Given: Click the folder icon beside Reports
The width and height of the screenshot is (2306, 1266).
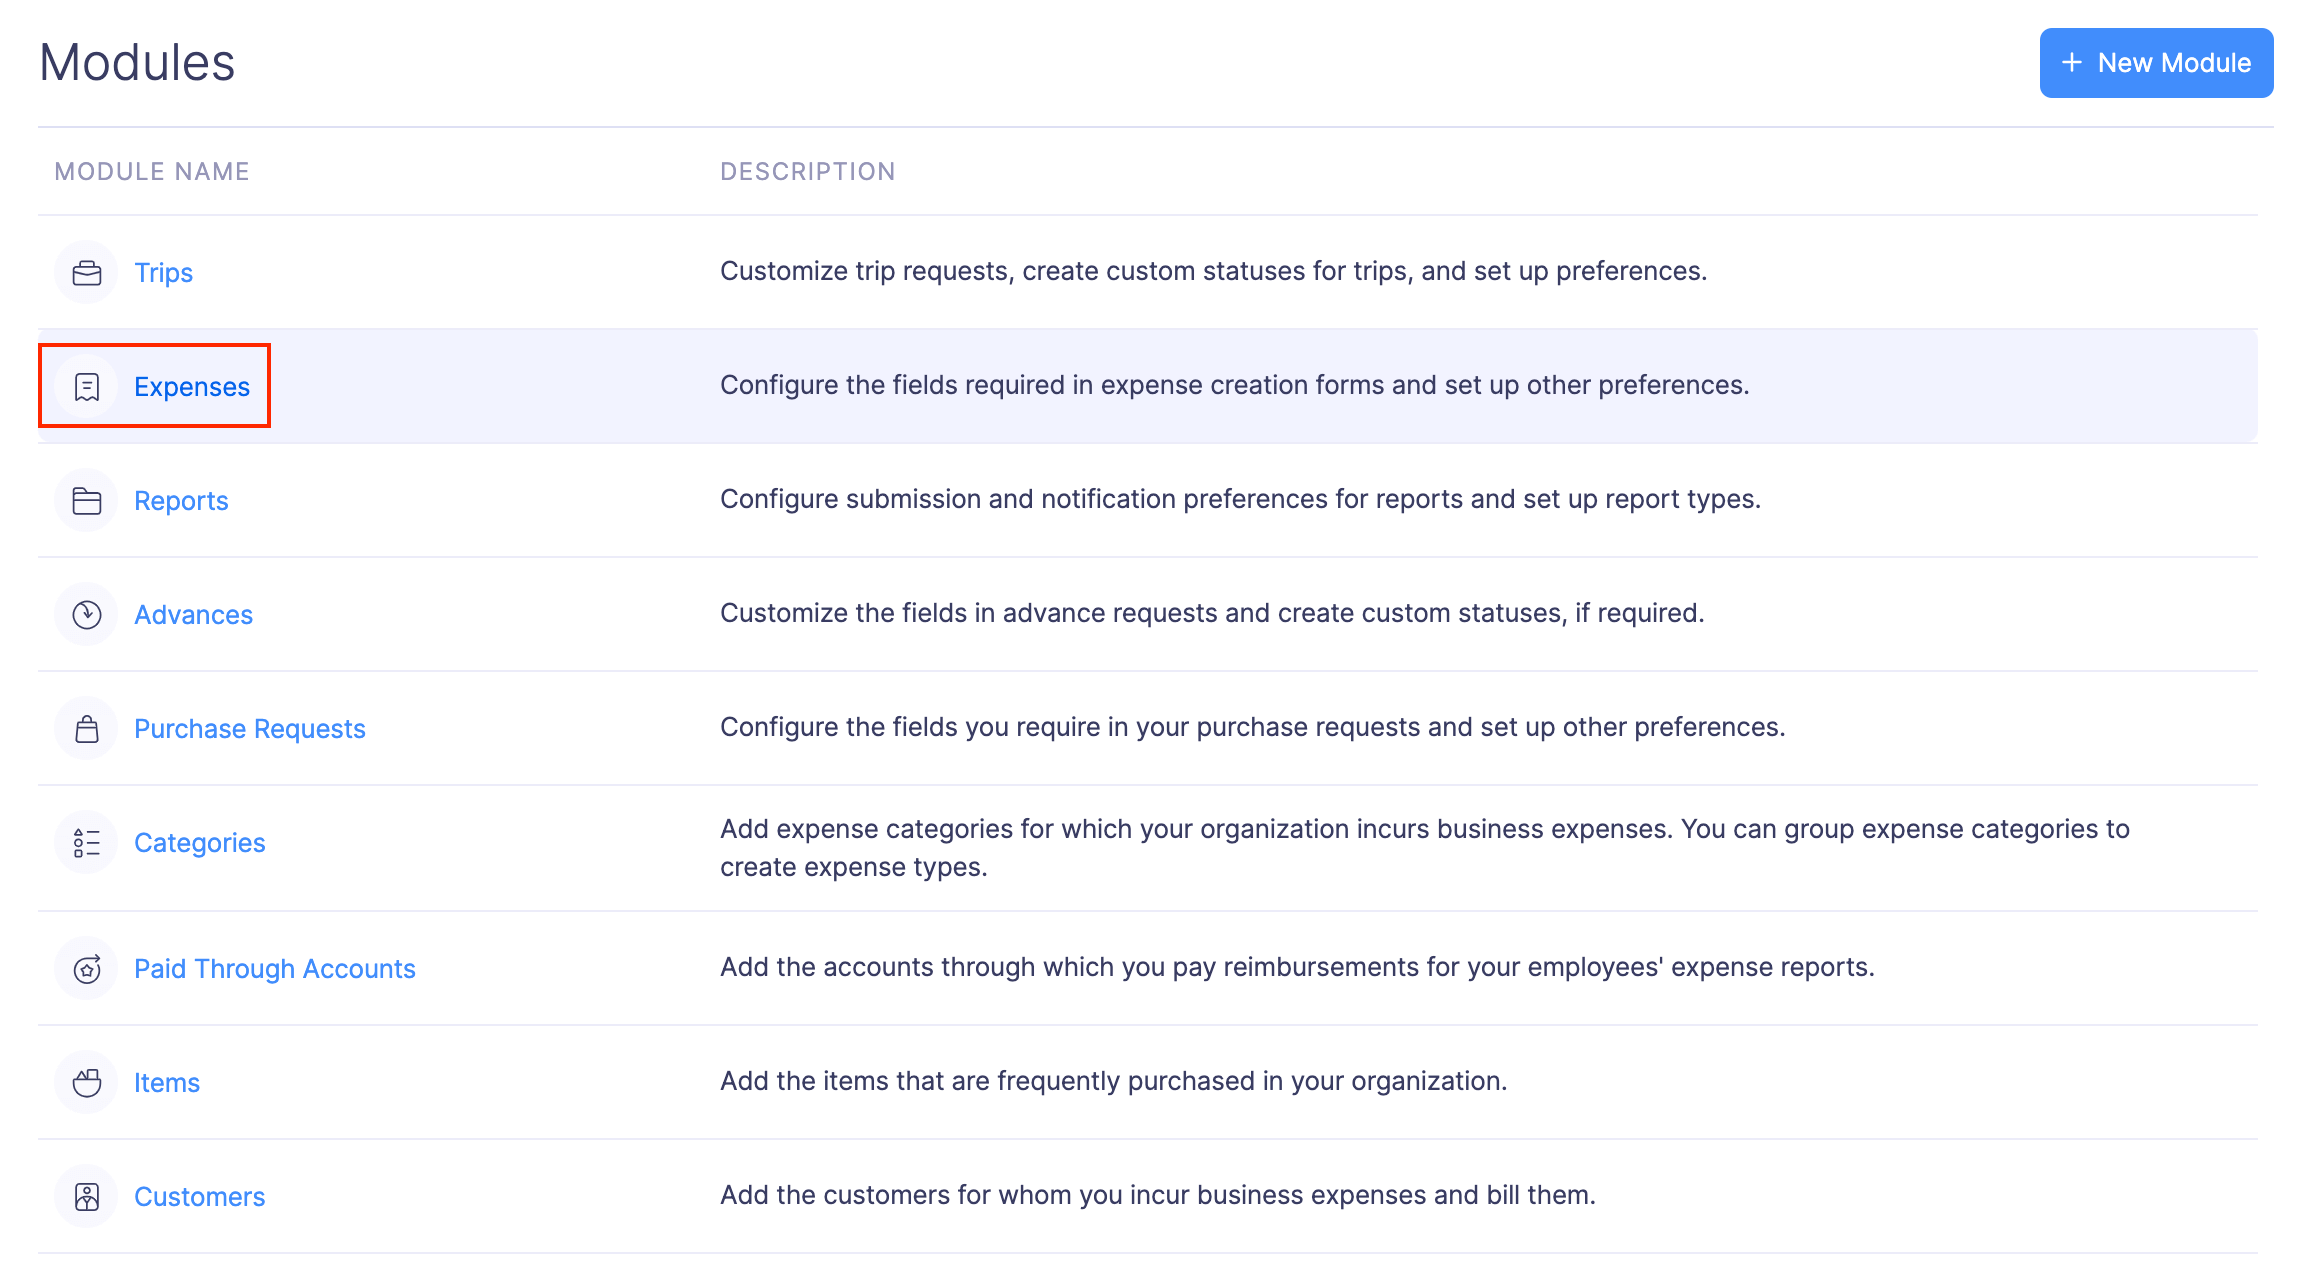Looking at the screenshot, I should (86, 500).
